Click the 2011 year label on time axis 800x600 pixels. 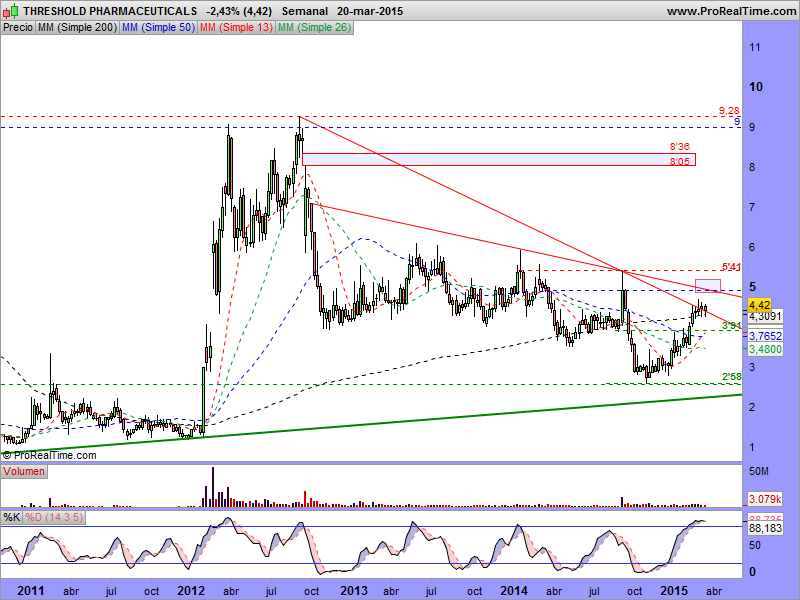tap(31, 591)
